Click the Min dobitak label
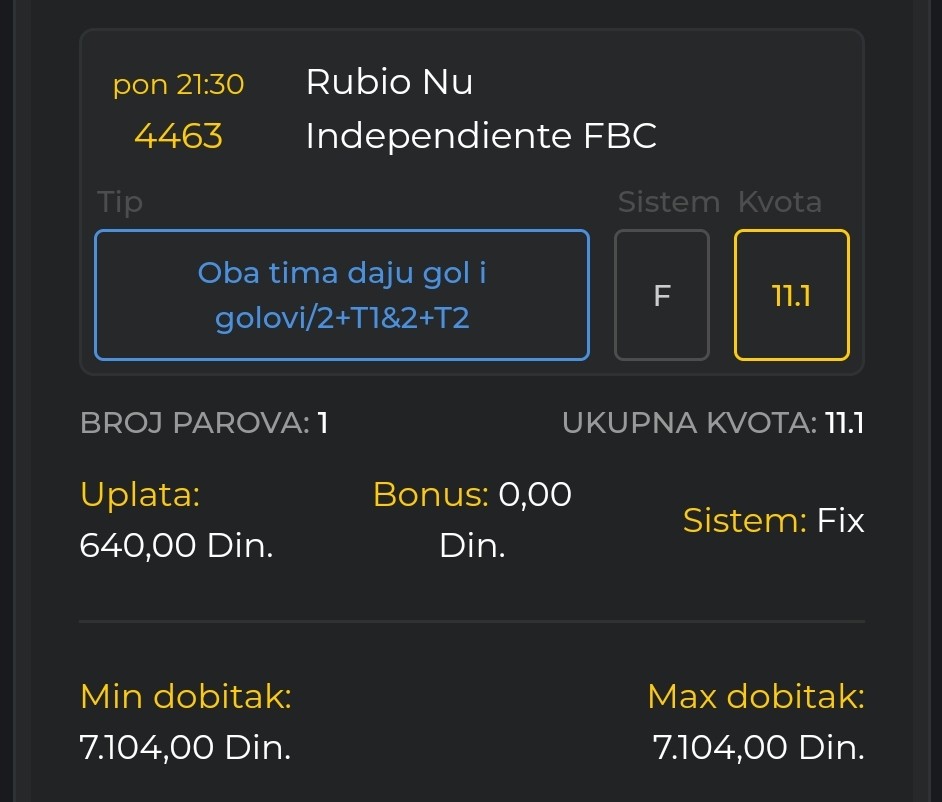Viewport: 942px width, 802px height. coord(186,697)
